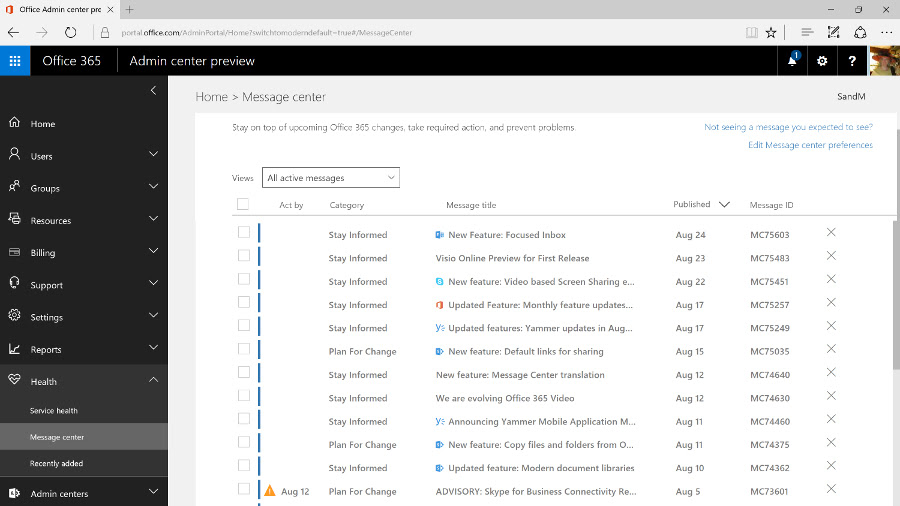Add page to favorites star
The width and height of the screenshot is (900, 506).
[x=771, y=33]
